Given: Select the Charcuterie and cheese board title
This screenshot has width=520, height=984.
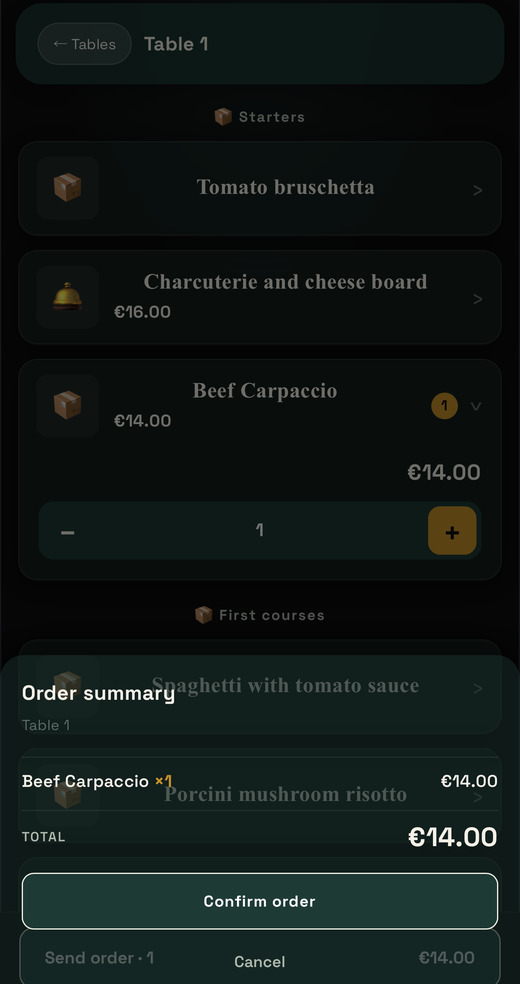Looking at the screenshot, I should click(x=285, y=282).
